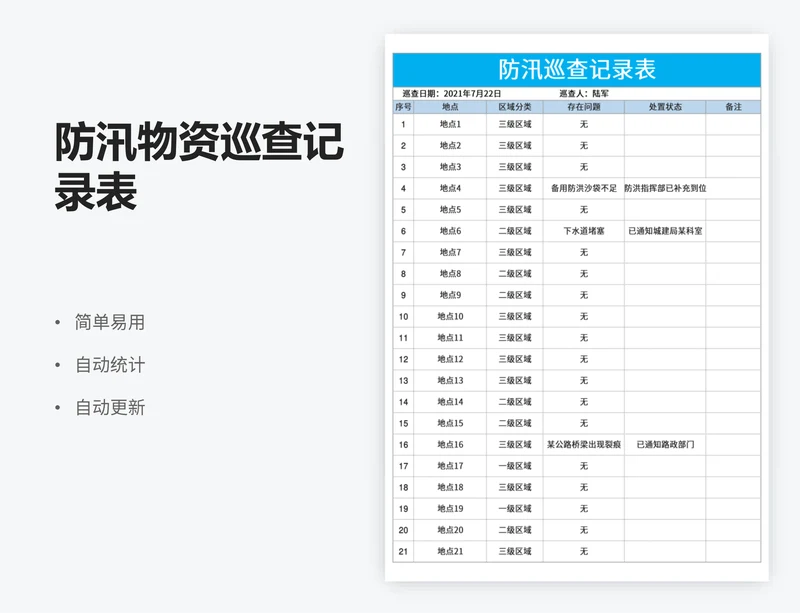
Task: Click the status cell '已通知路政部门'
Action: click(665, 445)
